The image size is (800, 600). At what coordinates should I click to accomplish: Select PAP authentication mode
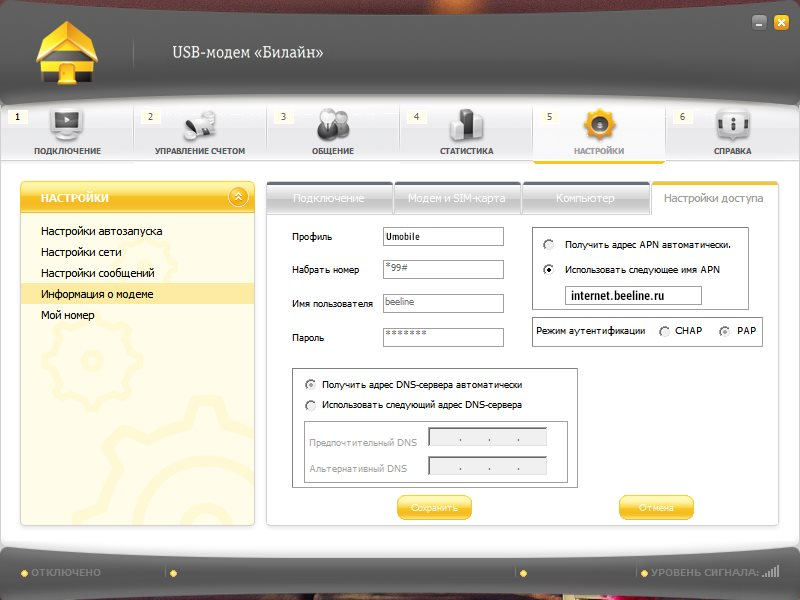(x=725, y=331)
